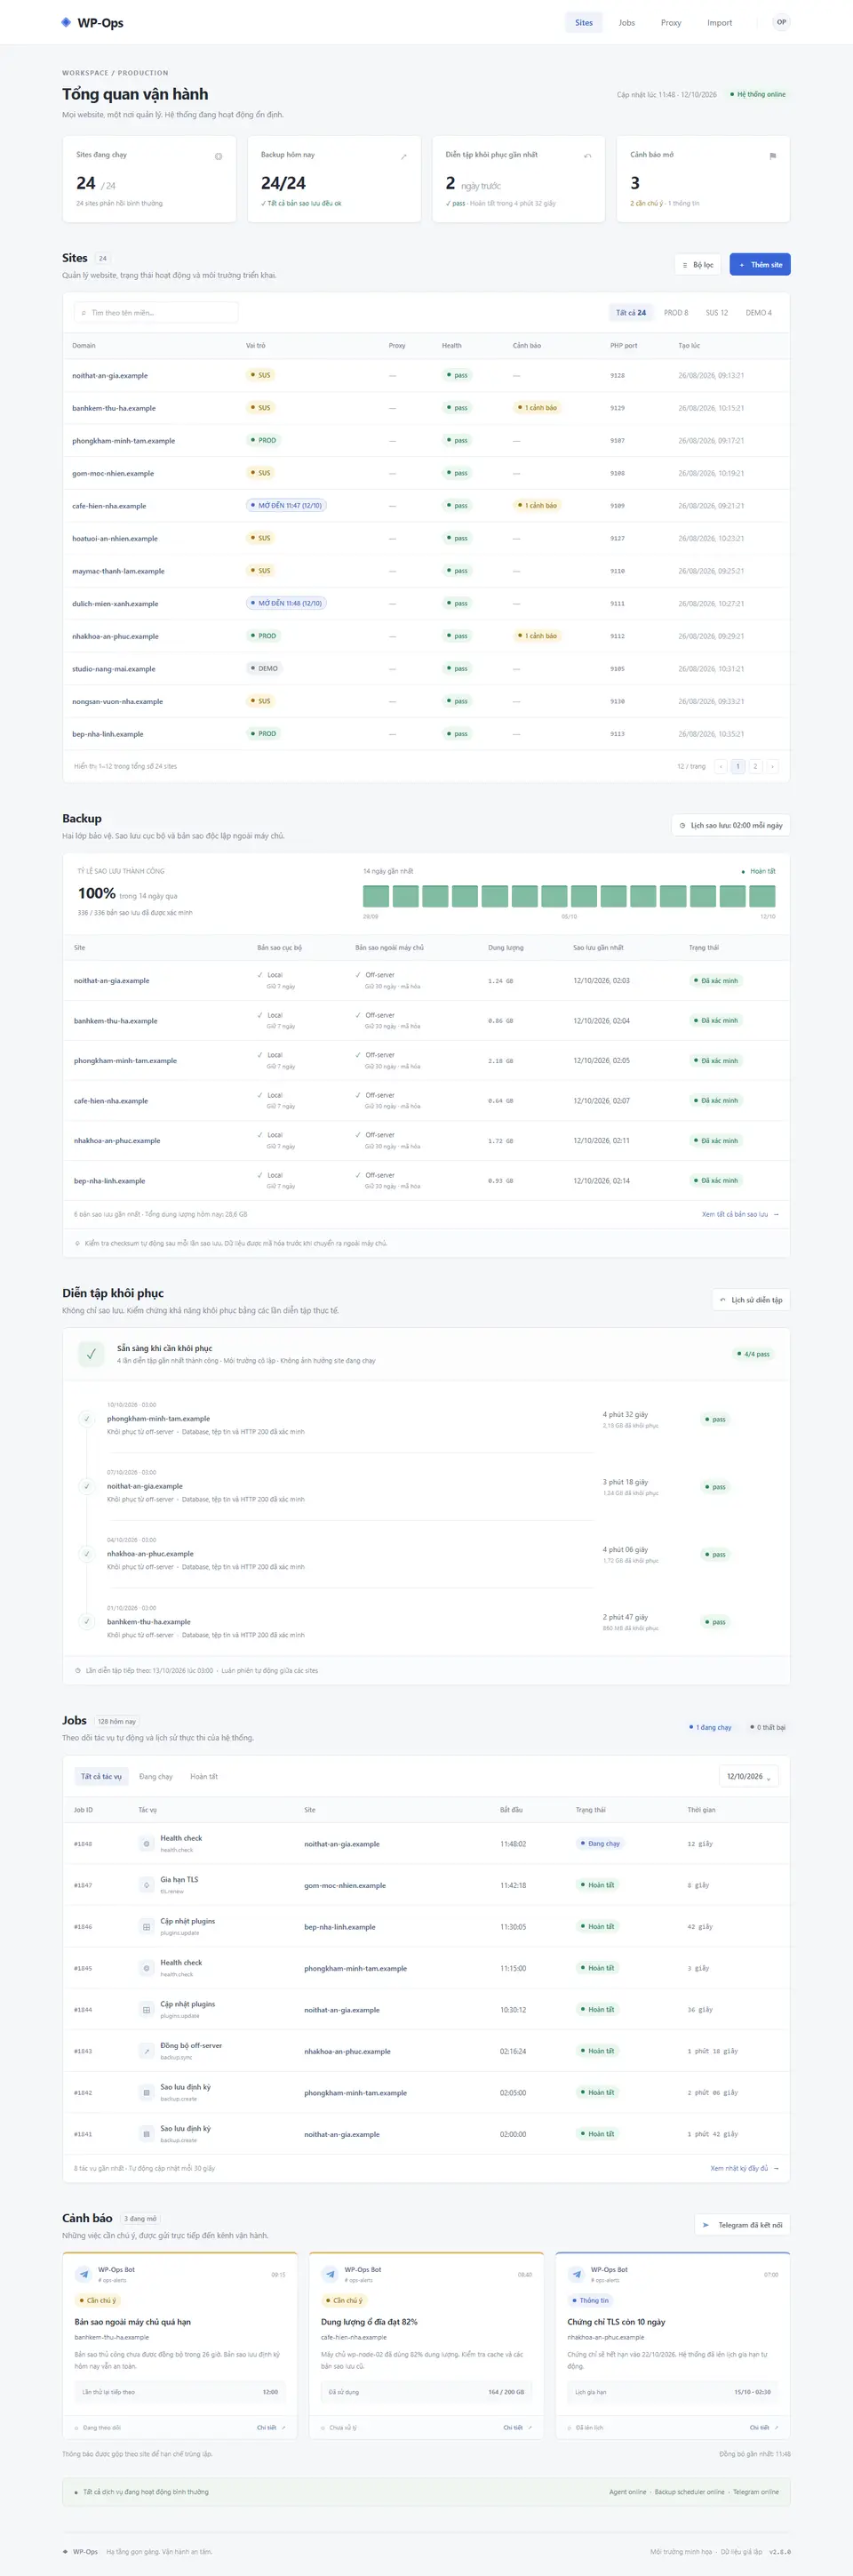Click the TLS icon for job #1847
853x2576 pixels.
coord(146,1885)
